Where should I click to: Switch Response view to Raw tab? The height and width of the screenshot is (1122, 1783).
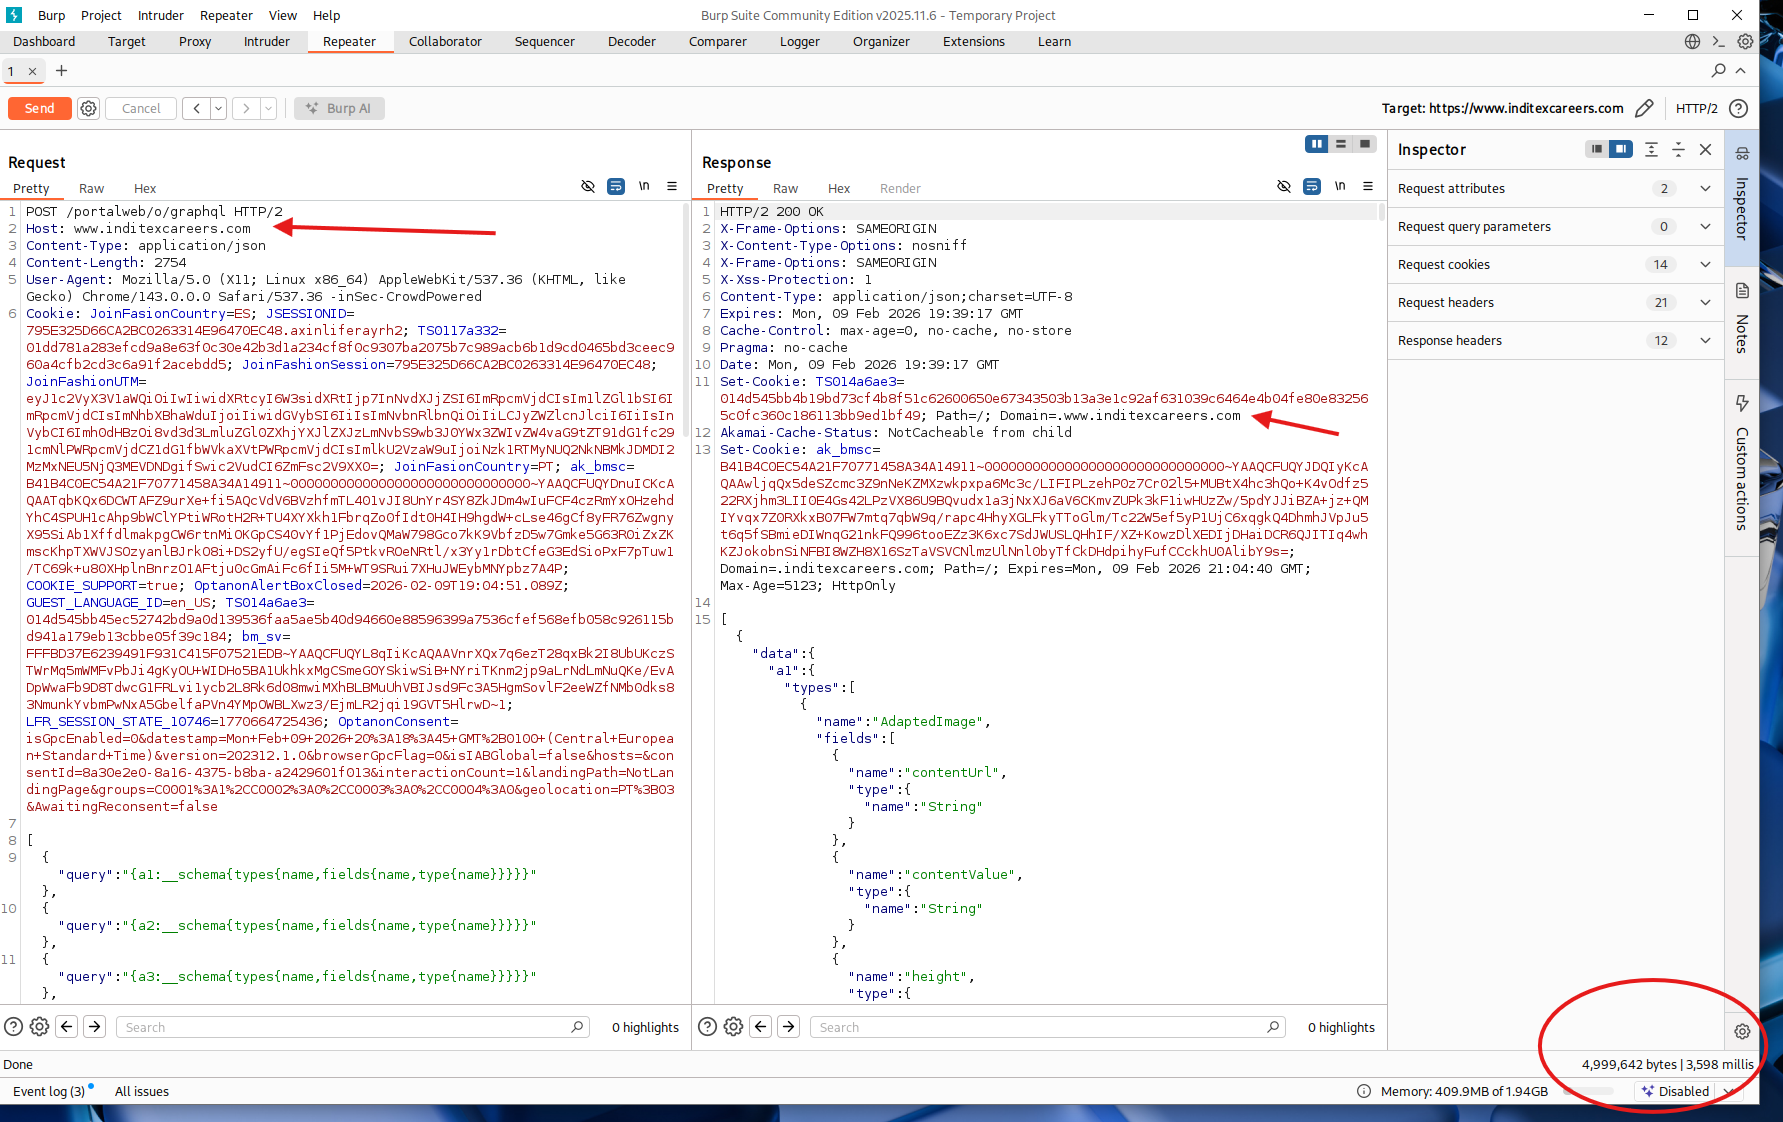point(785,188)
